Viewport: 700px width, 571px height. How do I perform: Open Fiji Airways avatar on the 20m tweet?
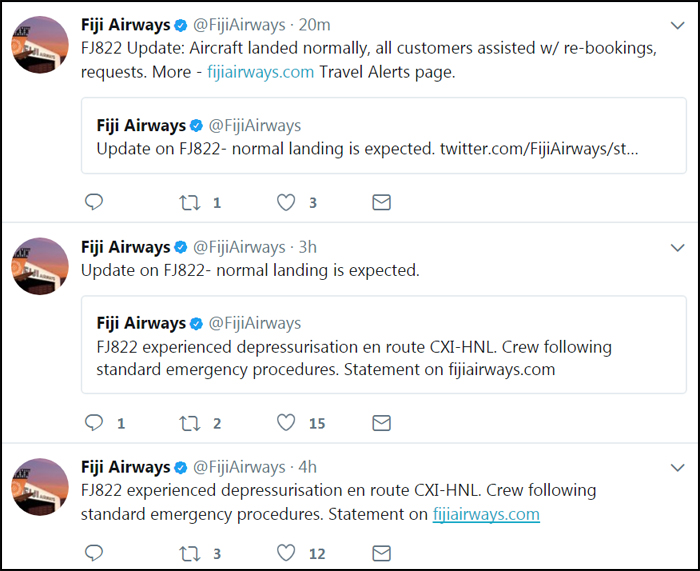pyautogui.click(x=39, y=46)
